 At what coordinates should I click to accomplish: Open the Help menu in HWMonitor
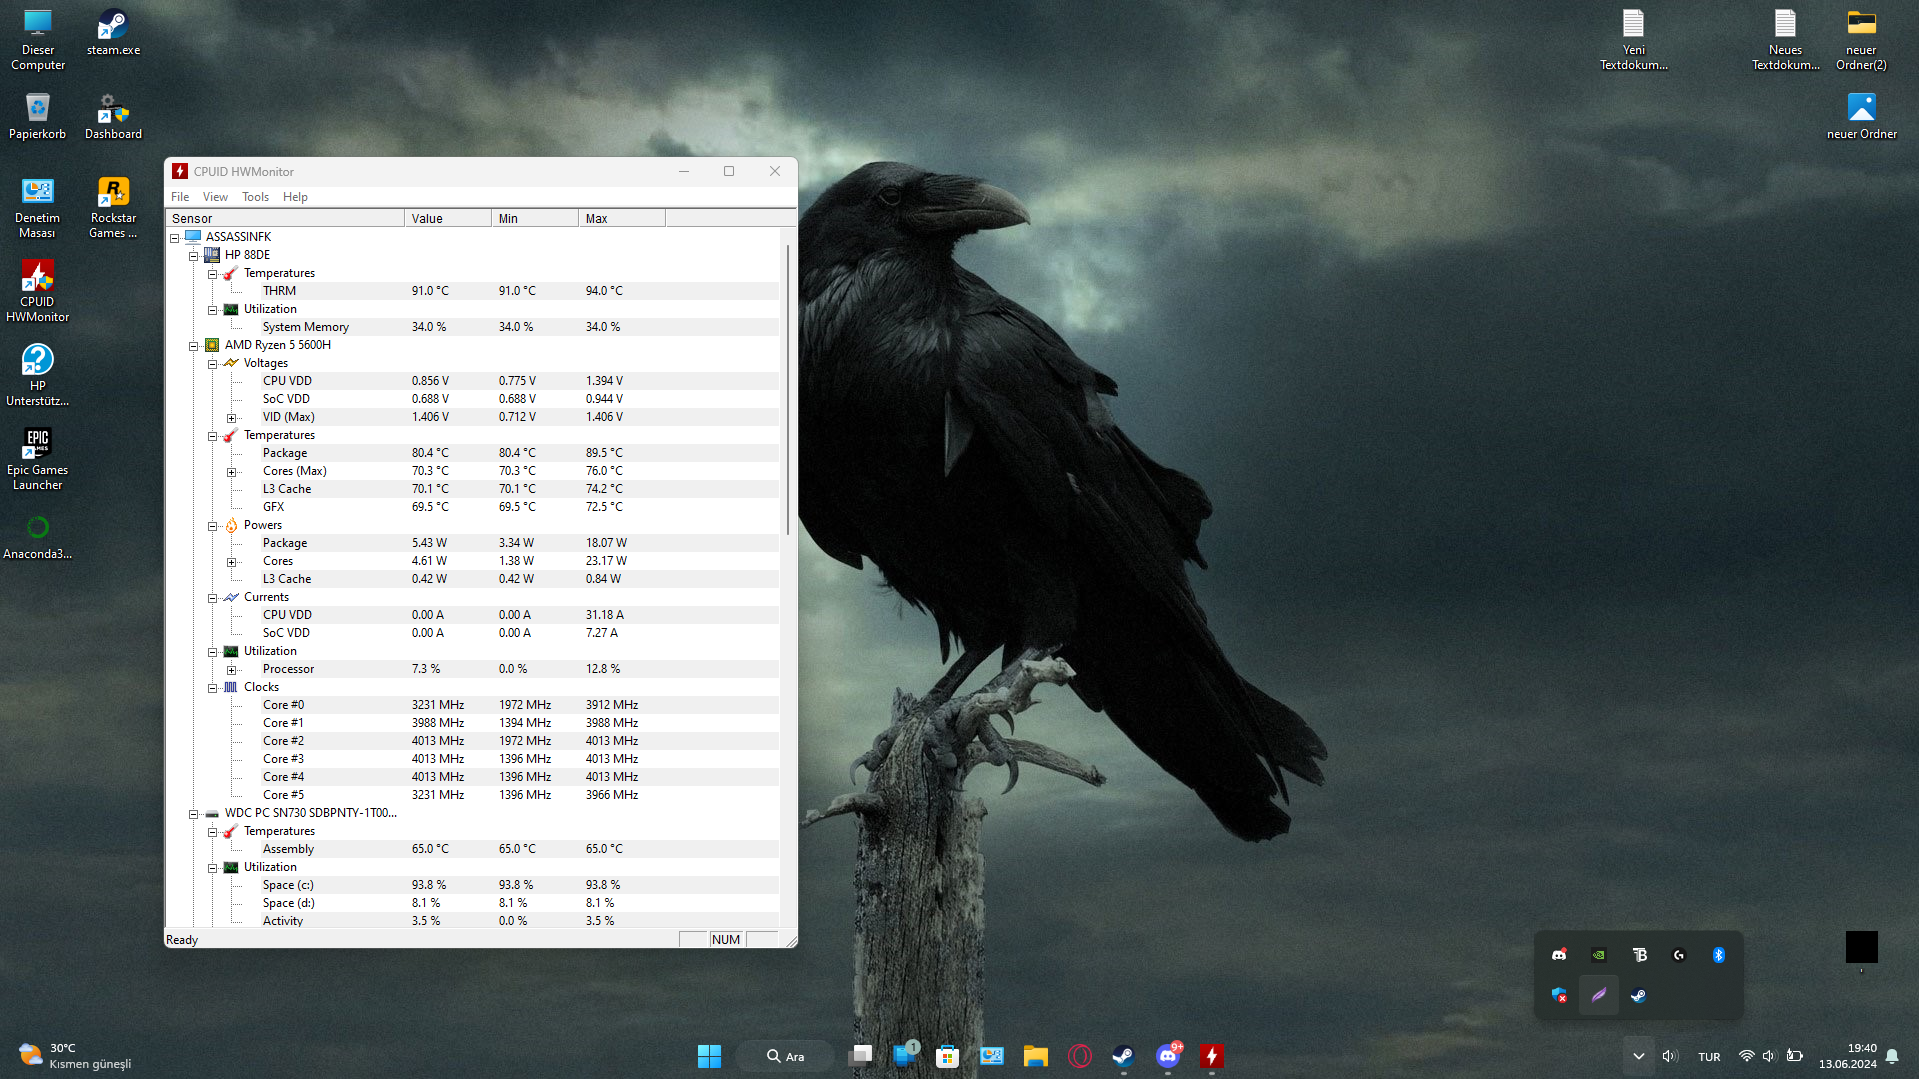click(295, 197)
